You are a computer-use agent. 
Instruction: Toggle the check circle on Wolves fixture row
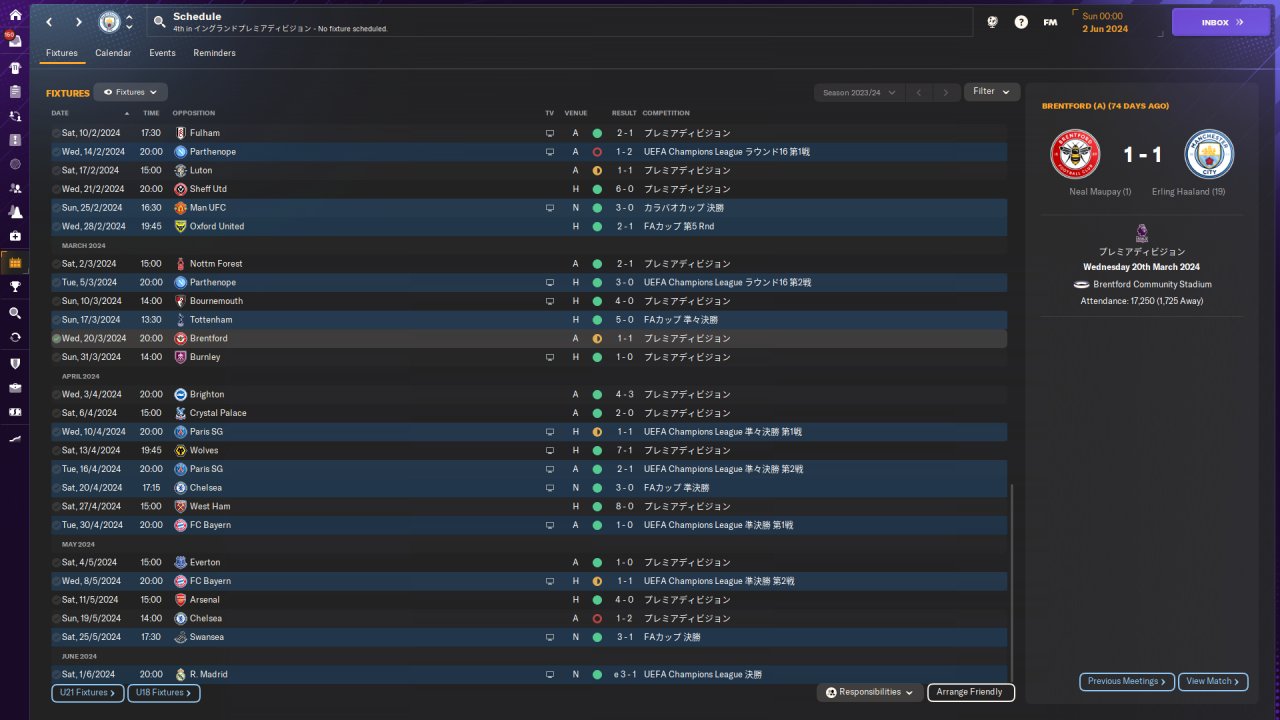click(x=56, y=451)
